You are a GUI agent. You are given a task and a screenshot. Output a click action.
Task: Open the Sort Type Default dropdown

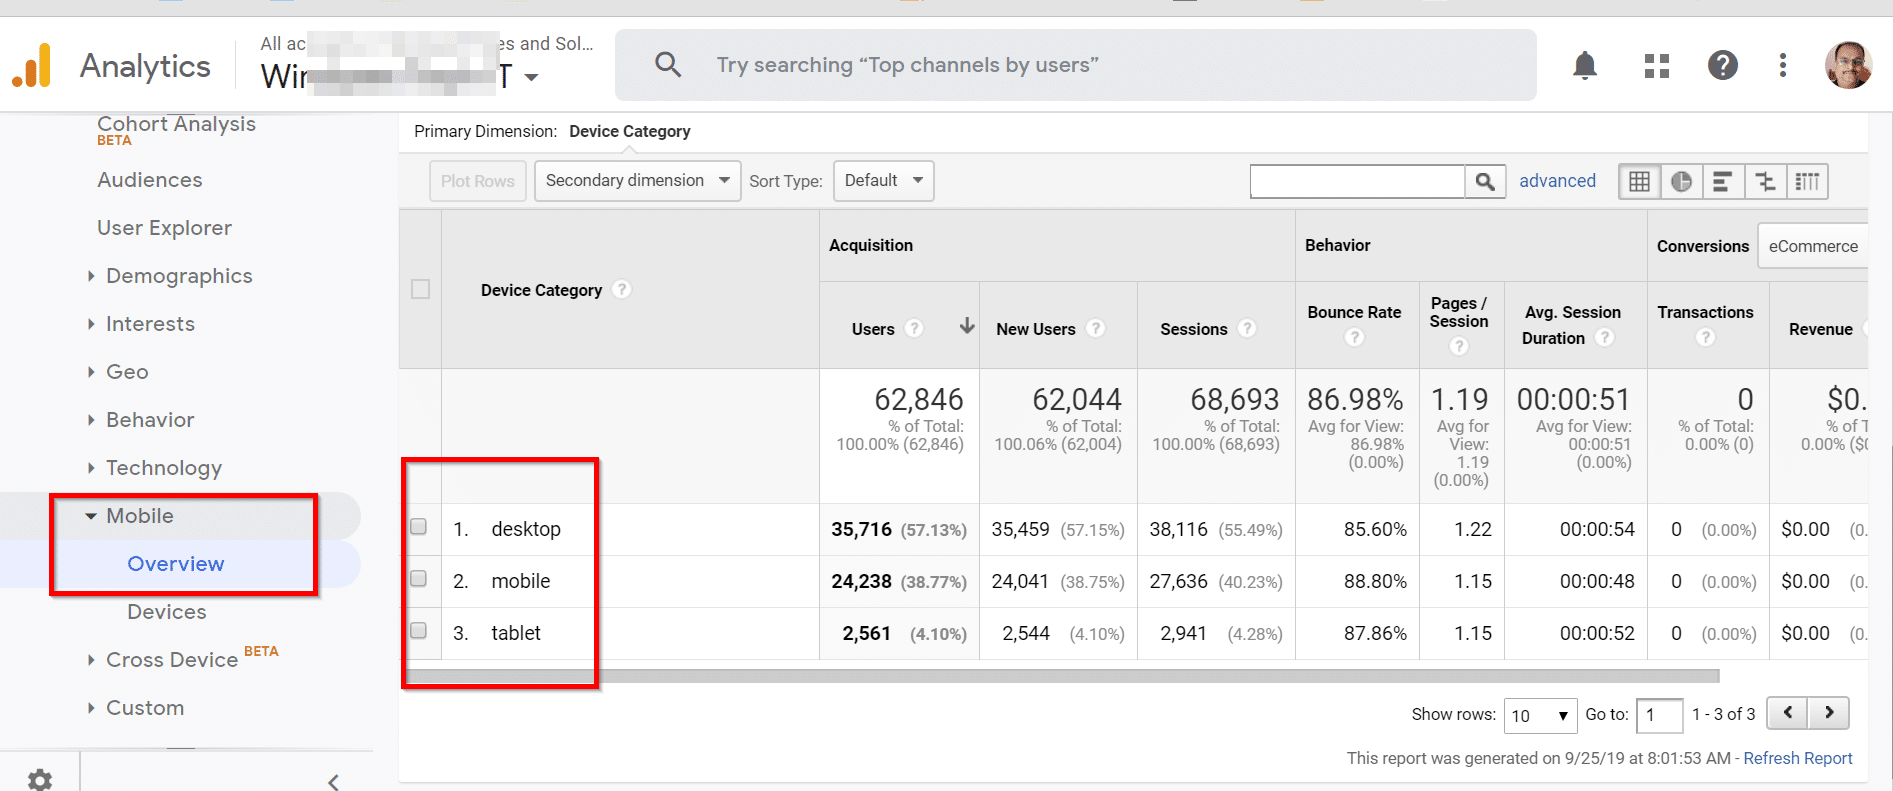883,181
